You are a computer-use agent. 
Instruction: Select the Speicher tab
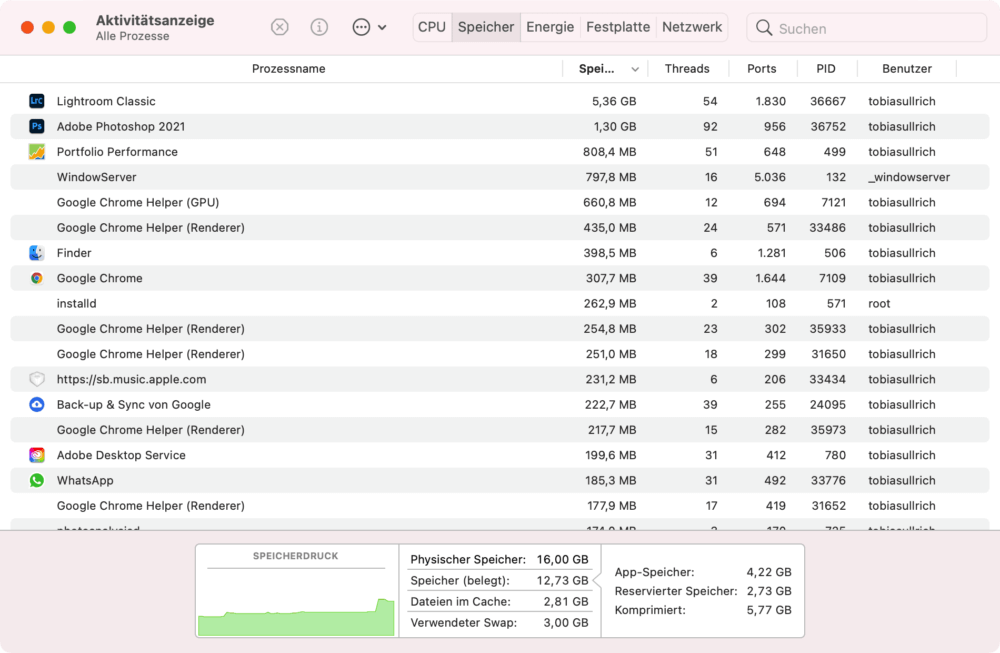486,27
